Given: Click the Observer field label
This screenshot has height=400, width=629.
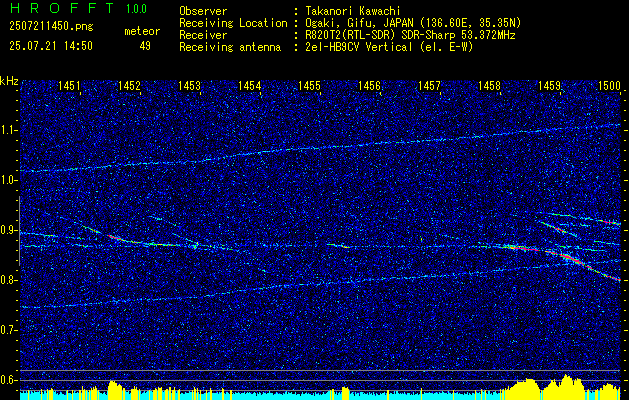Looking at the screenshot, I should coord(203,11).
